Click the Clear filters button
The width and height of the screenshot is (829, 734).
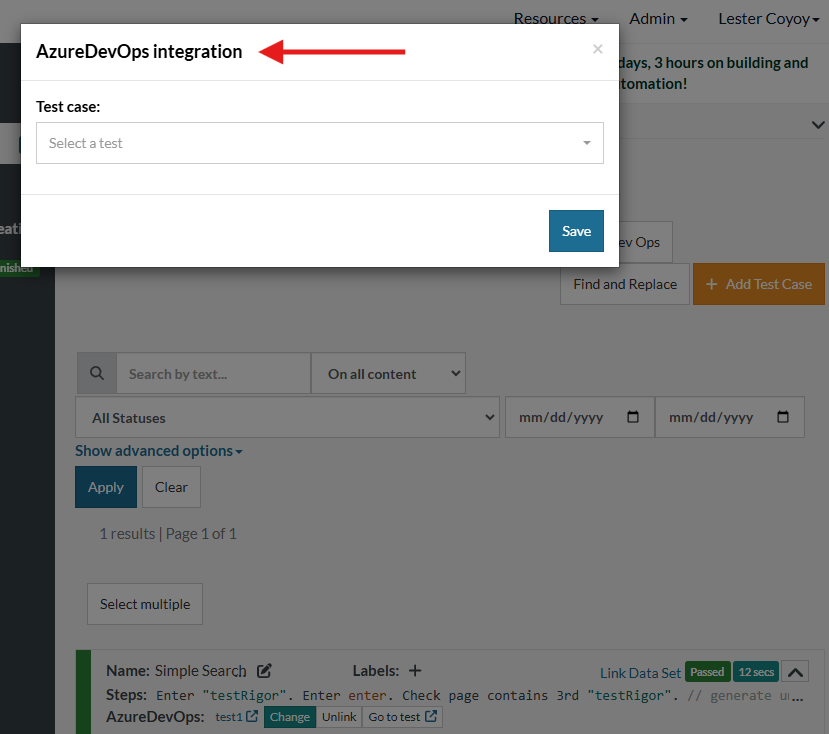pos(171,487)
